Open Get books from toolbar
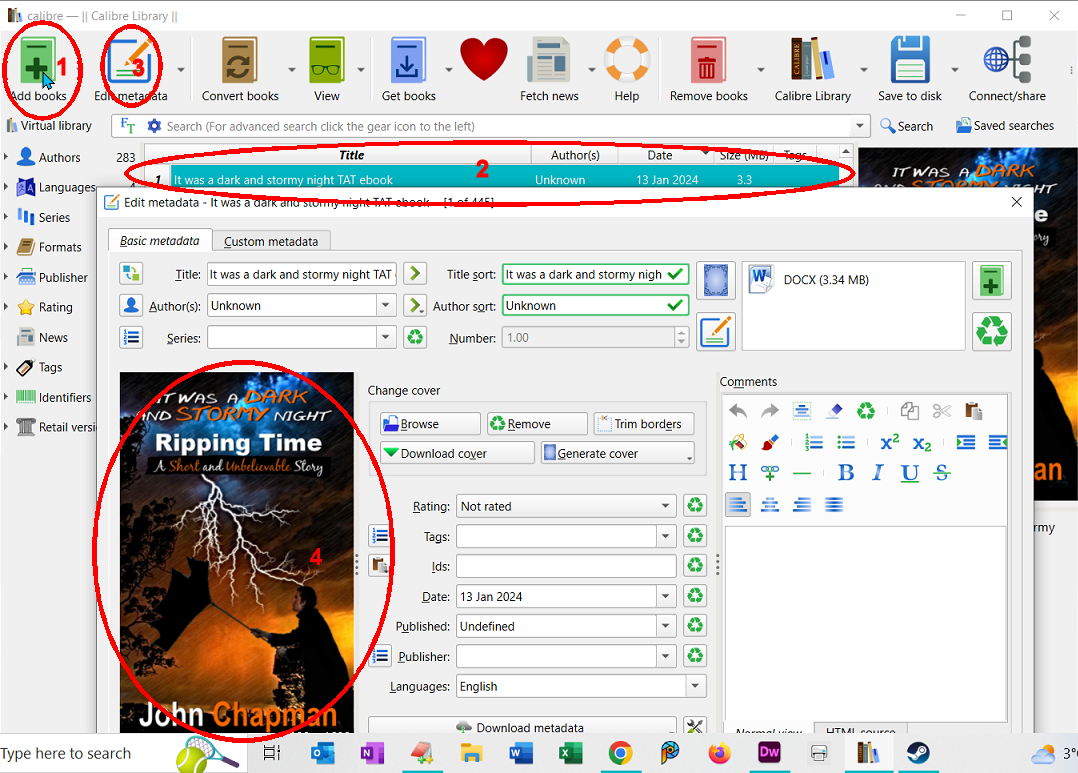 (x=408, y=62)
